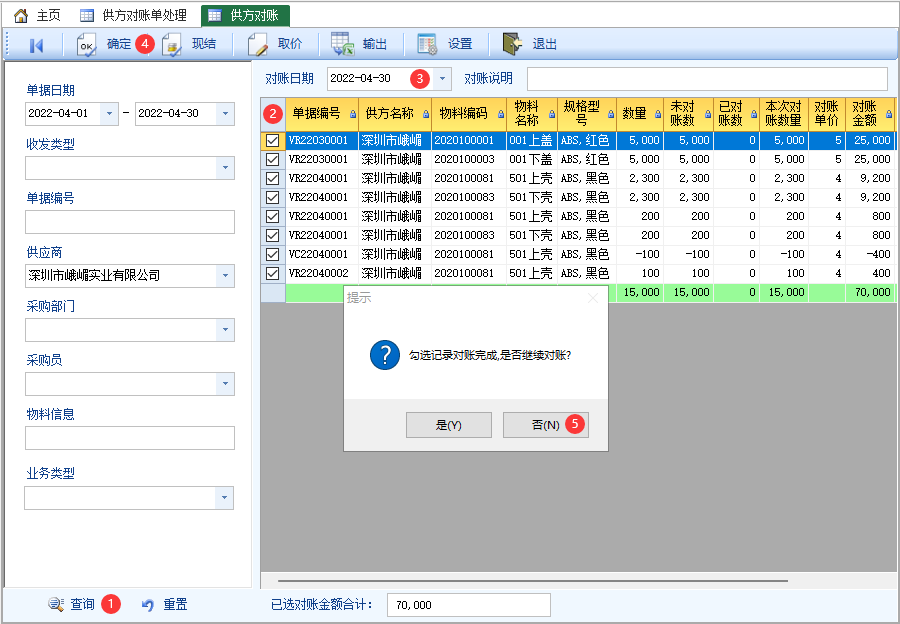This screenshot has width=900, height=624.
Task: Switch to the 供方对账单处理 tab
Action: point(133,15)
